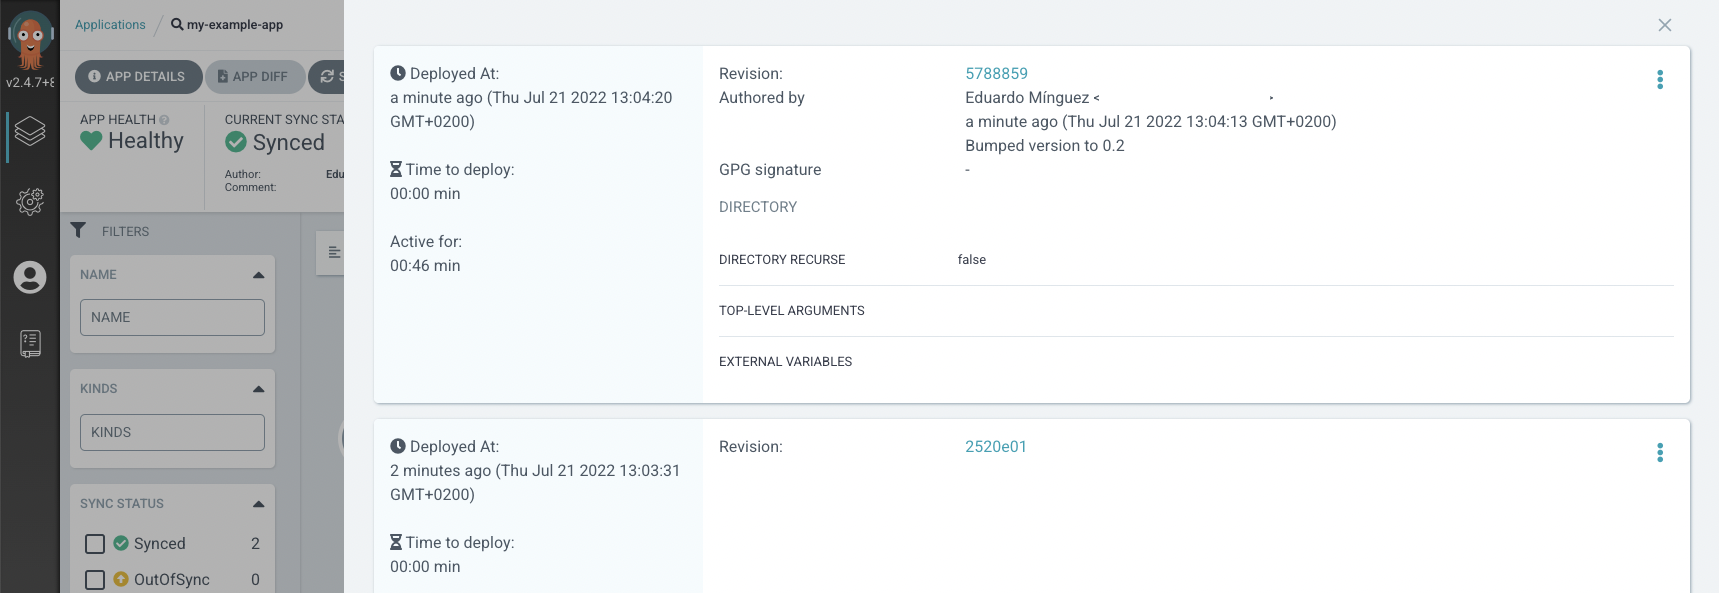Open the kebab menu for revision 5788859
This screenshot has height=593, width=1719.
(1660, 79)
